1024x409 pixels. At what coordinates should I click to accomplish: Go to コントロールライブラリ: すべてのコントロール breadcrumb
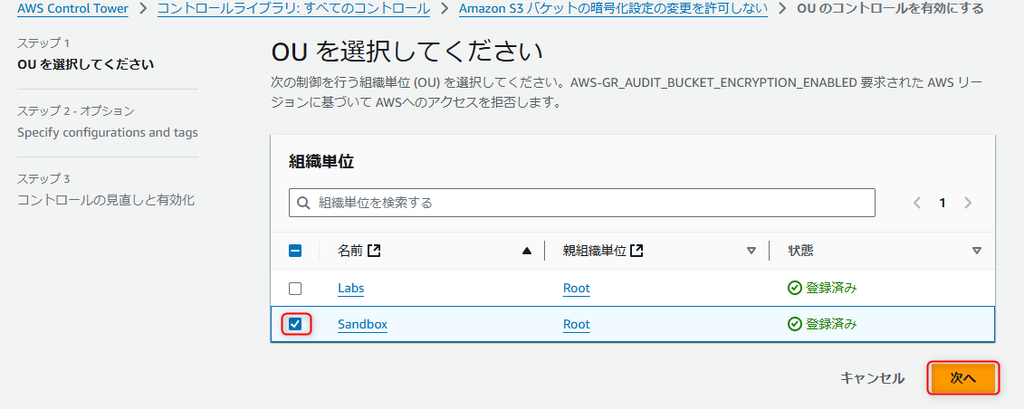294,9
